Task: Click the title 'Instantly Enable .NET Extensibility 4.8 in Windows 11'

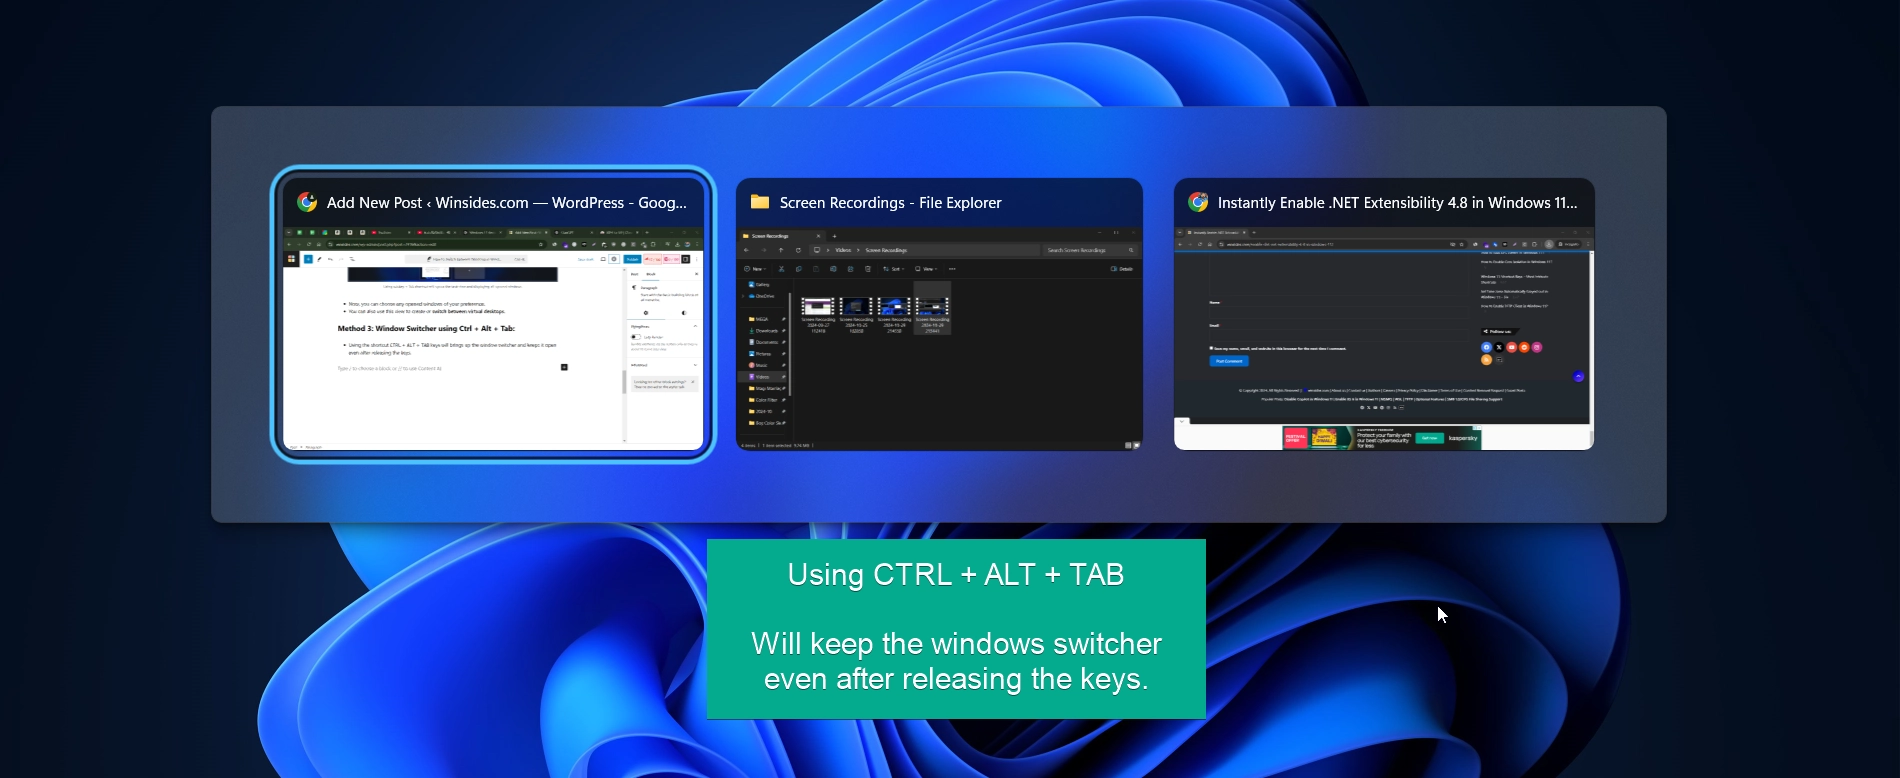Action: coord(1397,203)
